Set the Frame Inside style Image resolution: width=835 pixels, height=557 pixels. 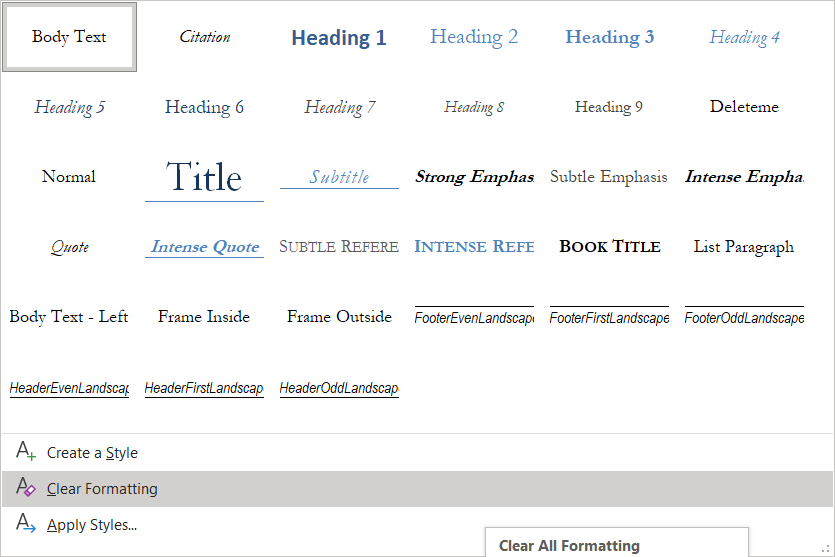coord(204,316)
